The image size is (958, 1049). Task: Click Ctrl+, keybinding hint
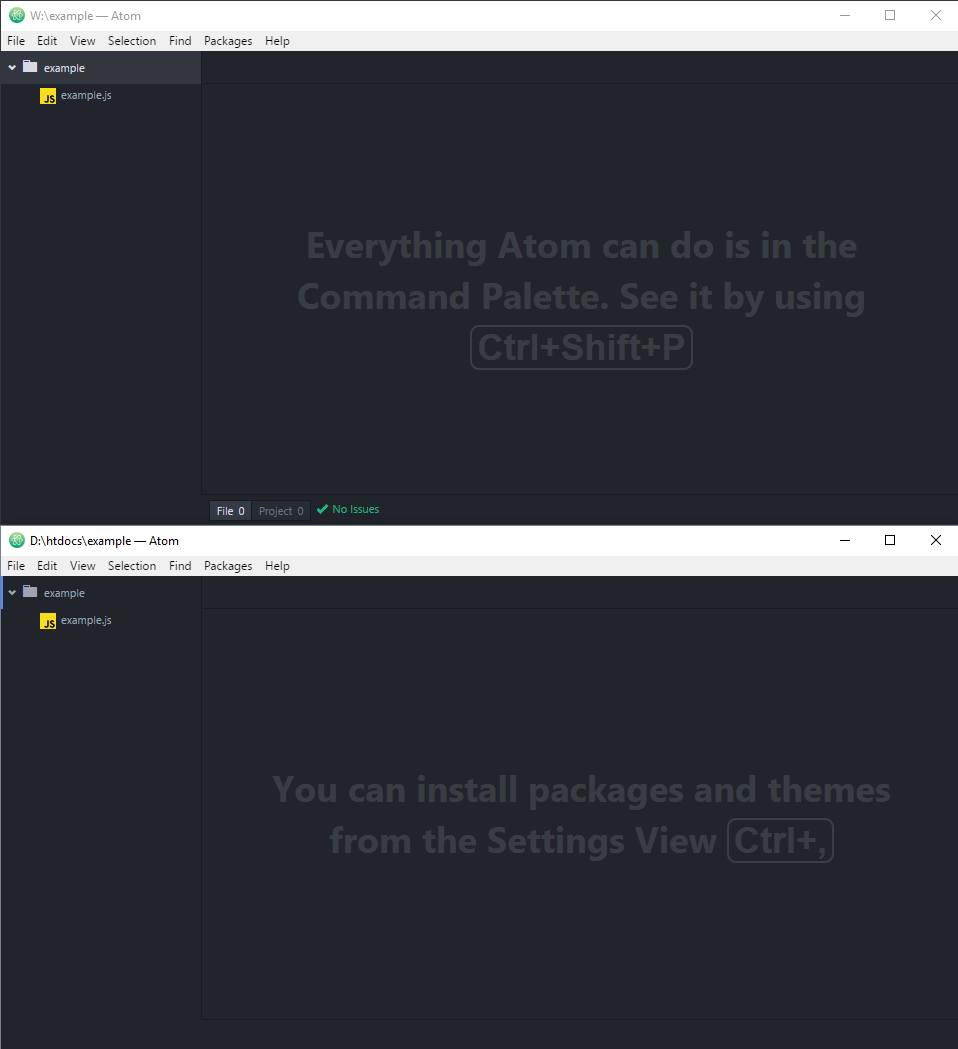(x=780, y=840)
